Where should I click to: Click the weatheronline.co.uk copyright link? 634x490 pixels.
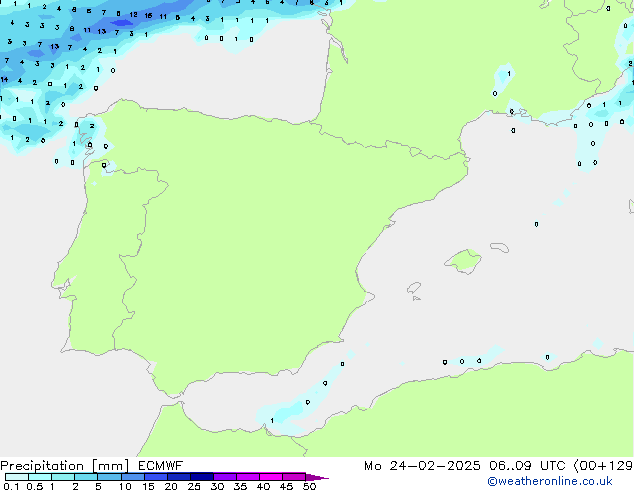click(x=550, y=481)
